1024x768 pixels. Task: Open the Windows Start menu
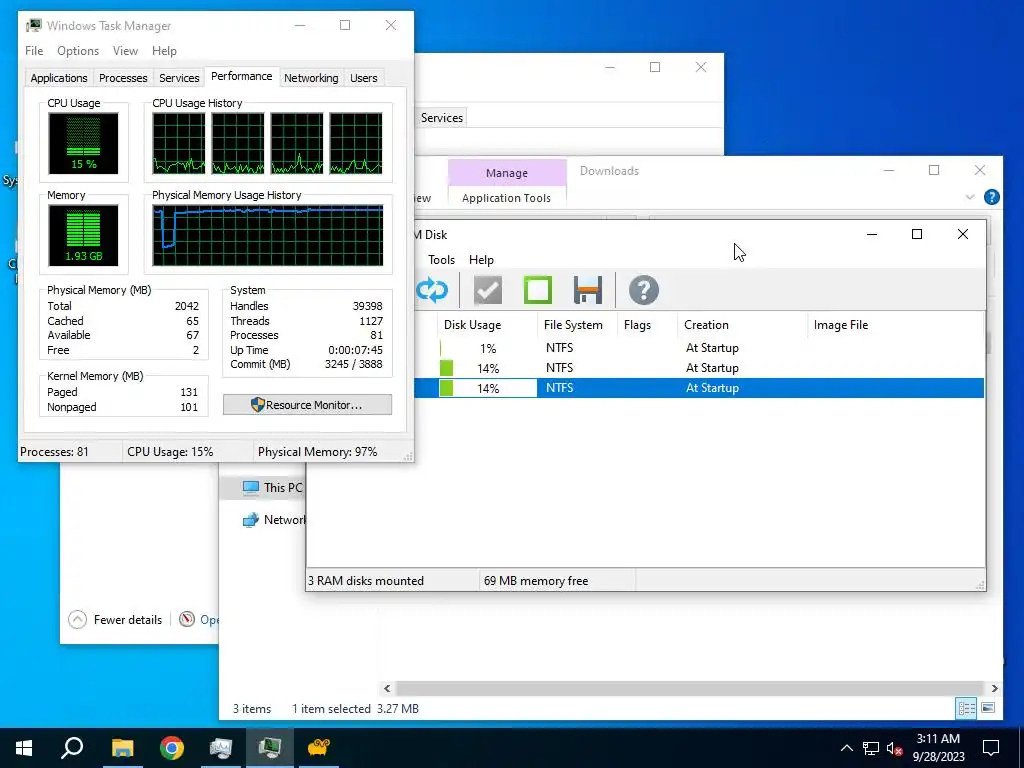[24, 748]
